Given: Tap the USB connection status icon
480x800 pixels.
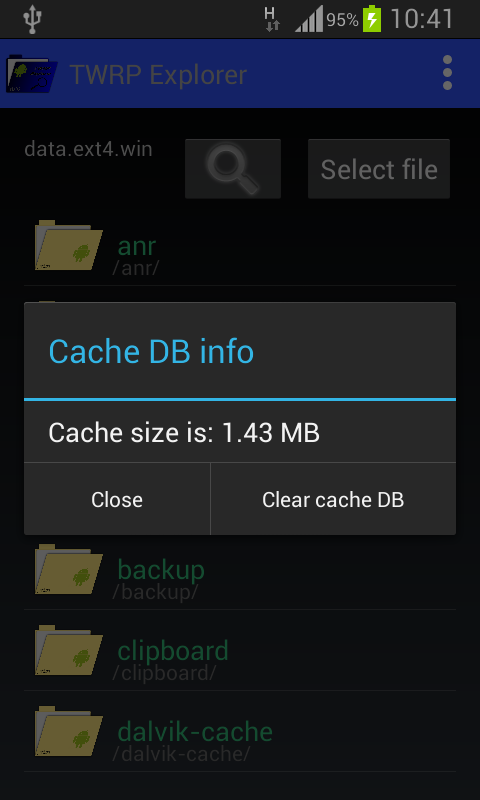Looking at the screenshot, I should pyautogui.click(x=32, y=19).
